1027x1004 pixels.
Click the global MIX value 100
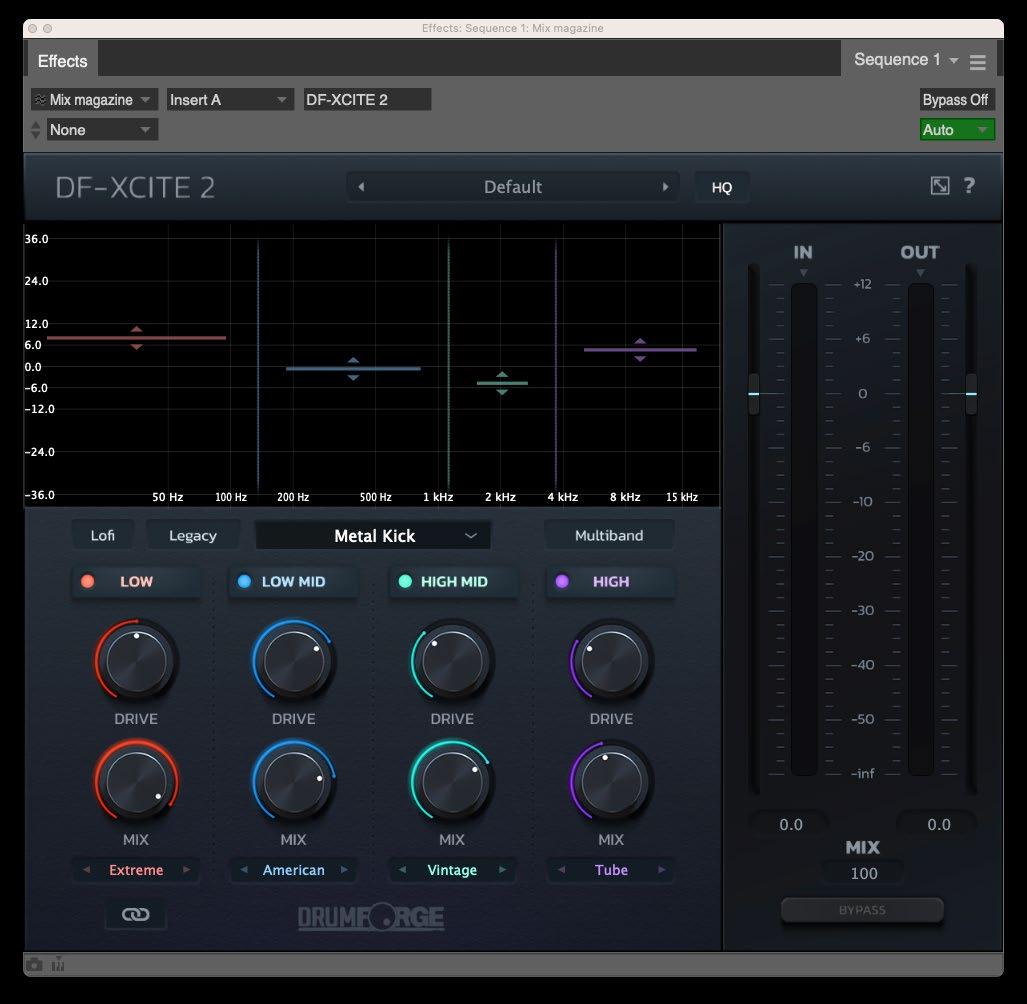864,873
